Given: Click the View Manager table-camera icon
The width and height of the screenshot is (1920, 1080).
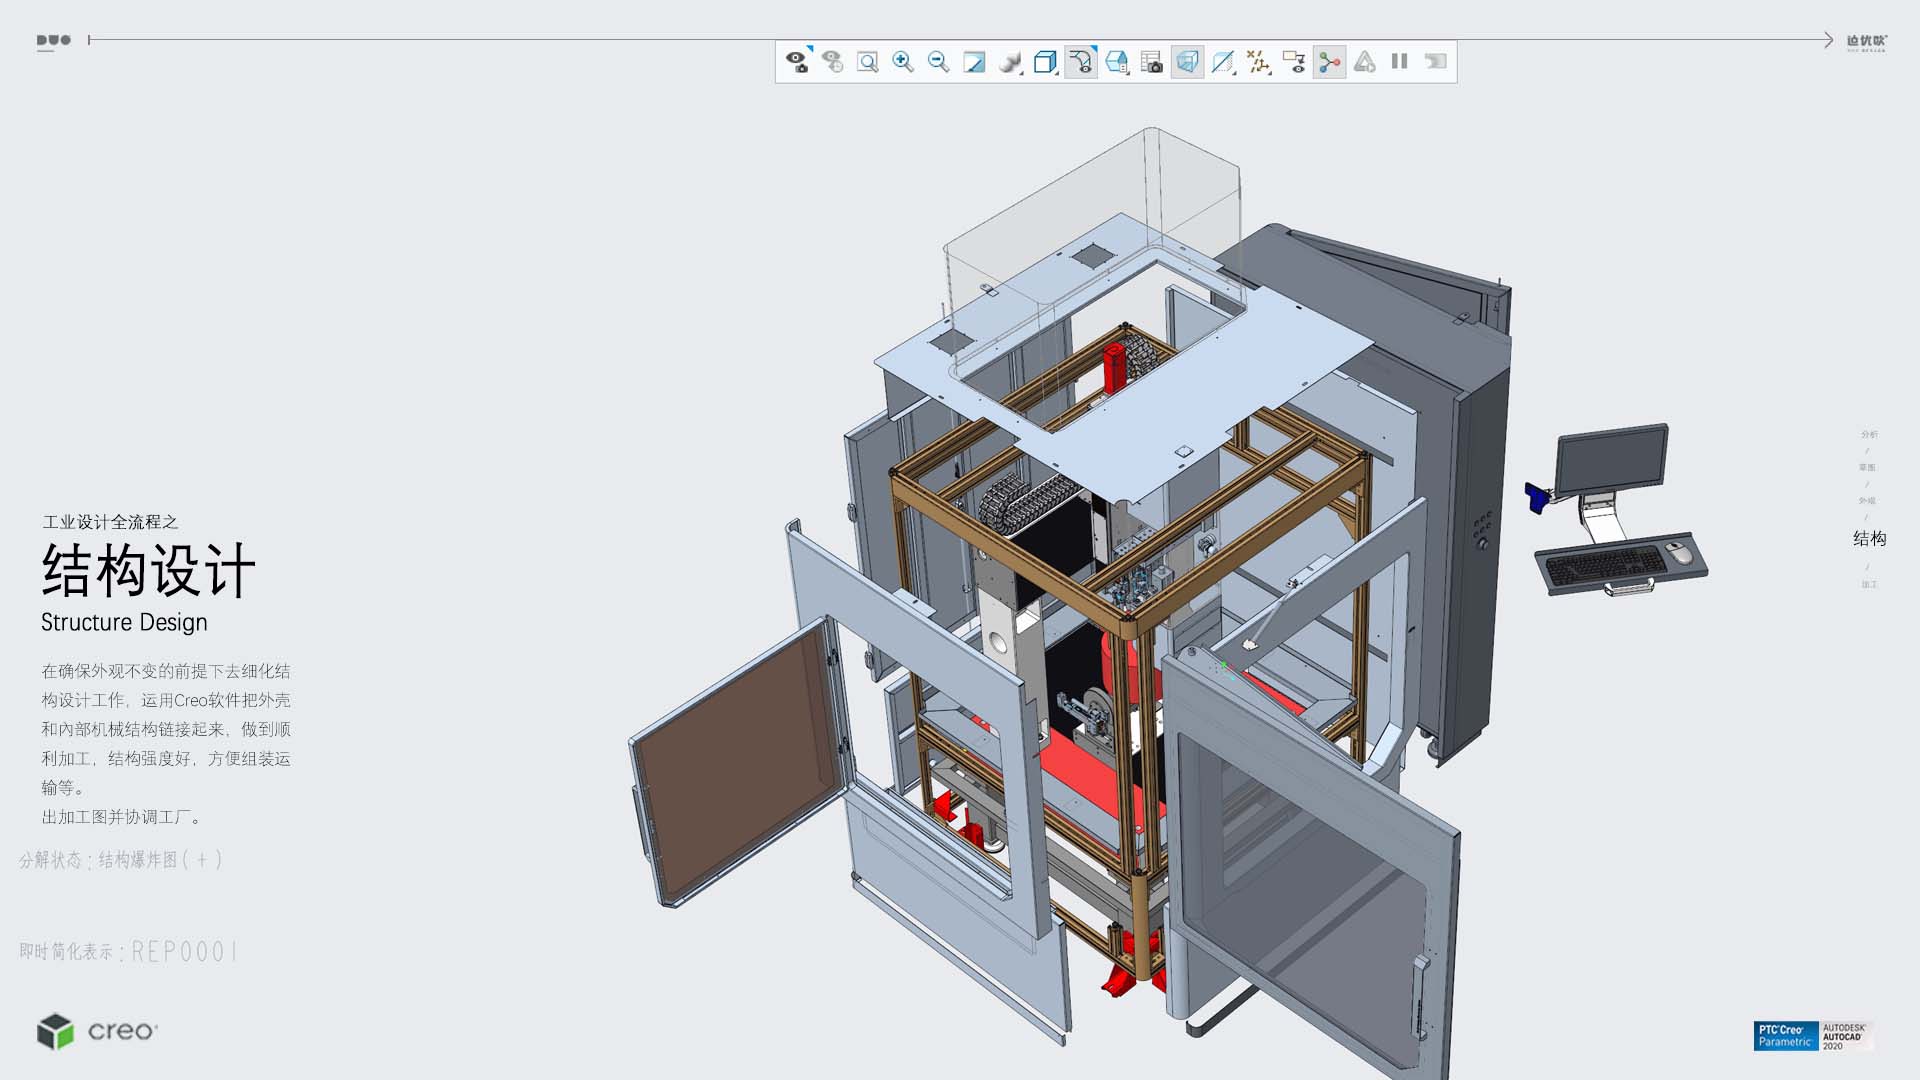Looking at the screenshot, I should [1152, 62].
